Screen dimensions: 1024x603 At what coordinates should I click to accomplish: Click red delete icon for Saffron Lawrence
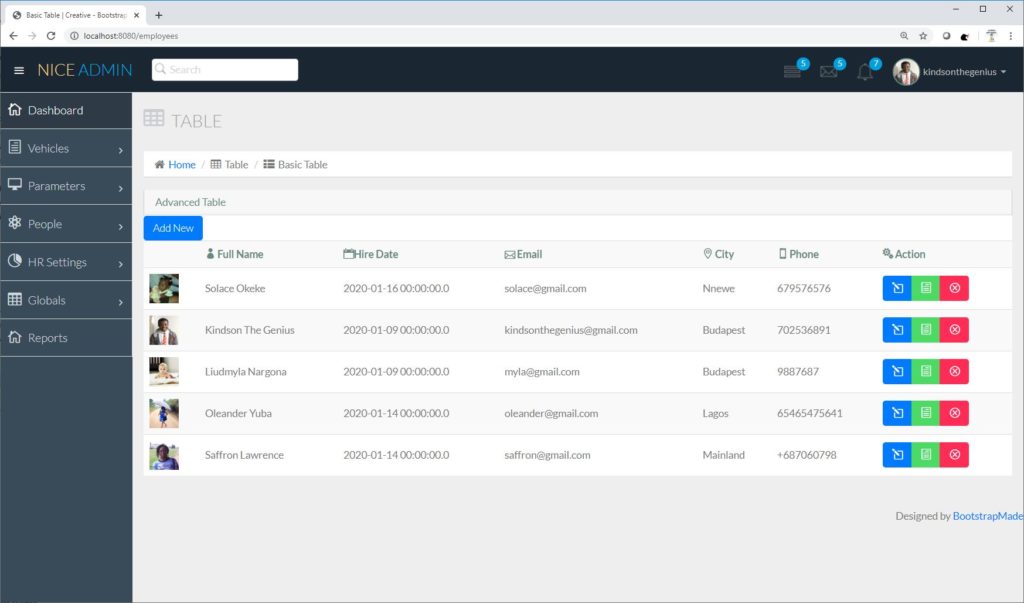click(x=954, y=455)
